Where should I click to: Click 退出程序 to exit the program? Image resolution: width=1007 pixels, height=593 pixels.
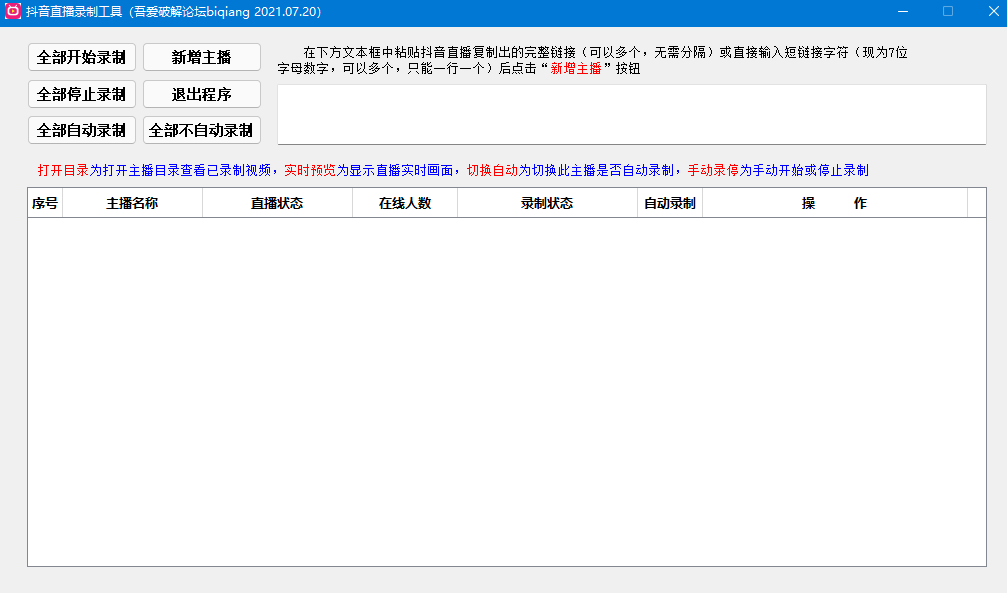202,94
